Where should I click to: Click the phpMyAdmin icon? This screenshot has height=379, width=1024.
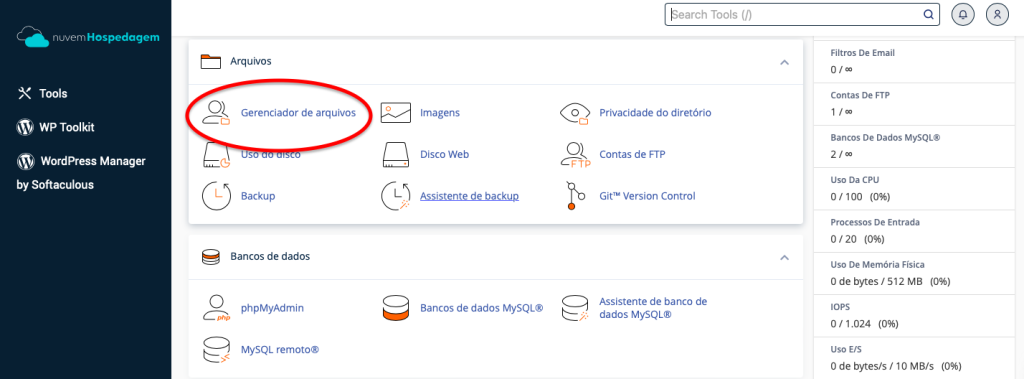point(216,308)
